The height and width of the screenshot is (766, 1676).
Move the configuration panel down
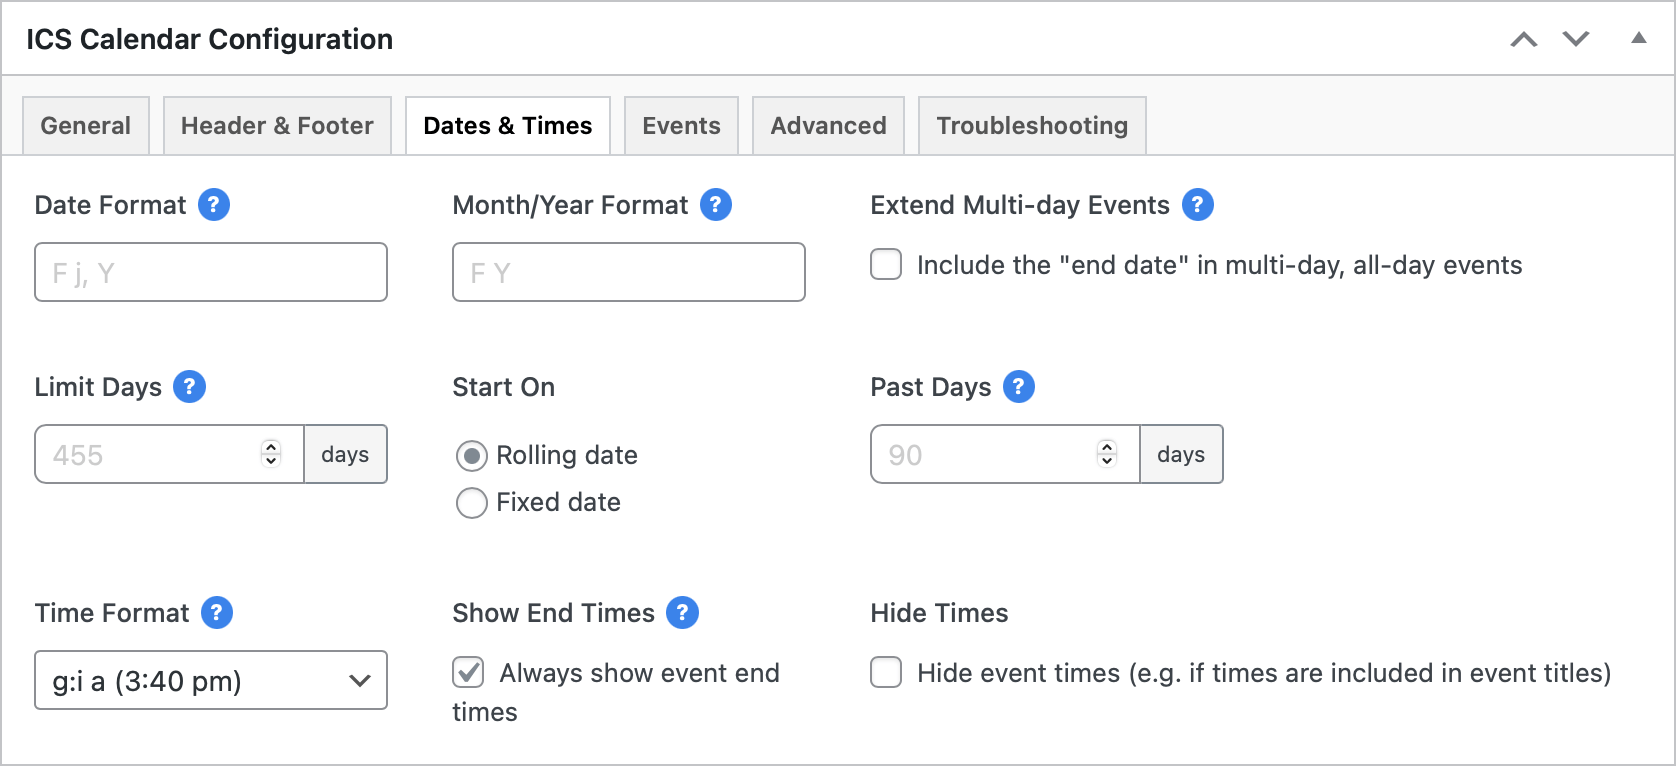coord(1576,39)
